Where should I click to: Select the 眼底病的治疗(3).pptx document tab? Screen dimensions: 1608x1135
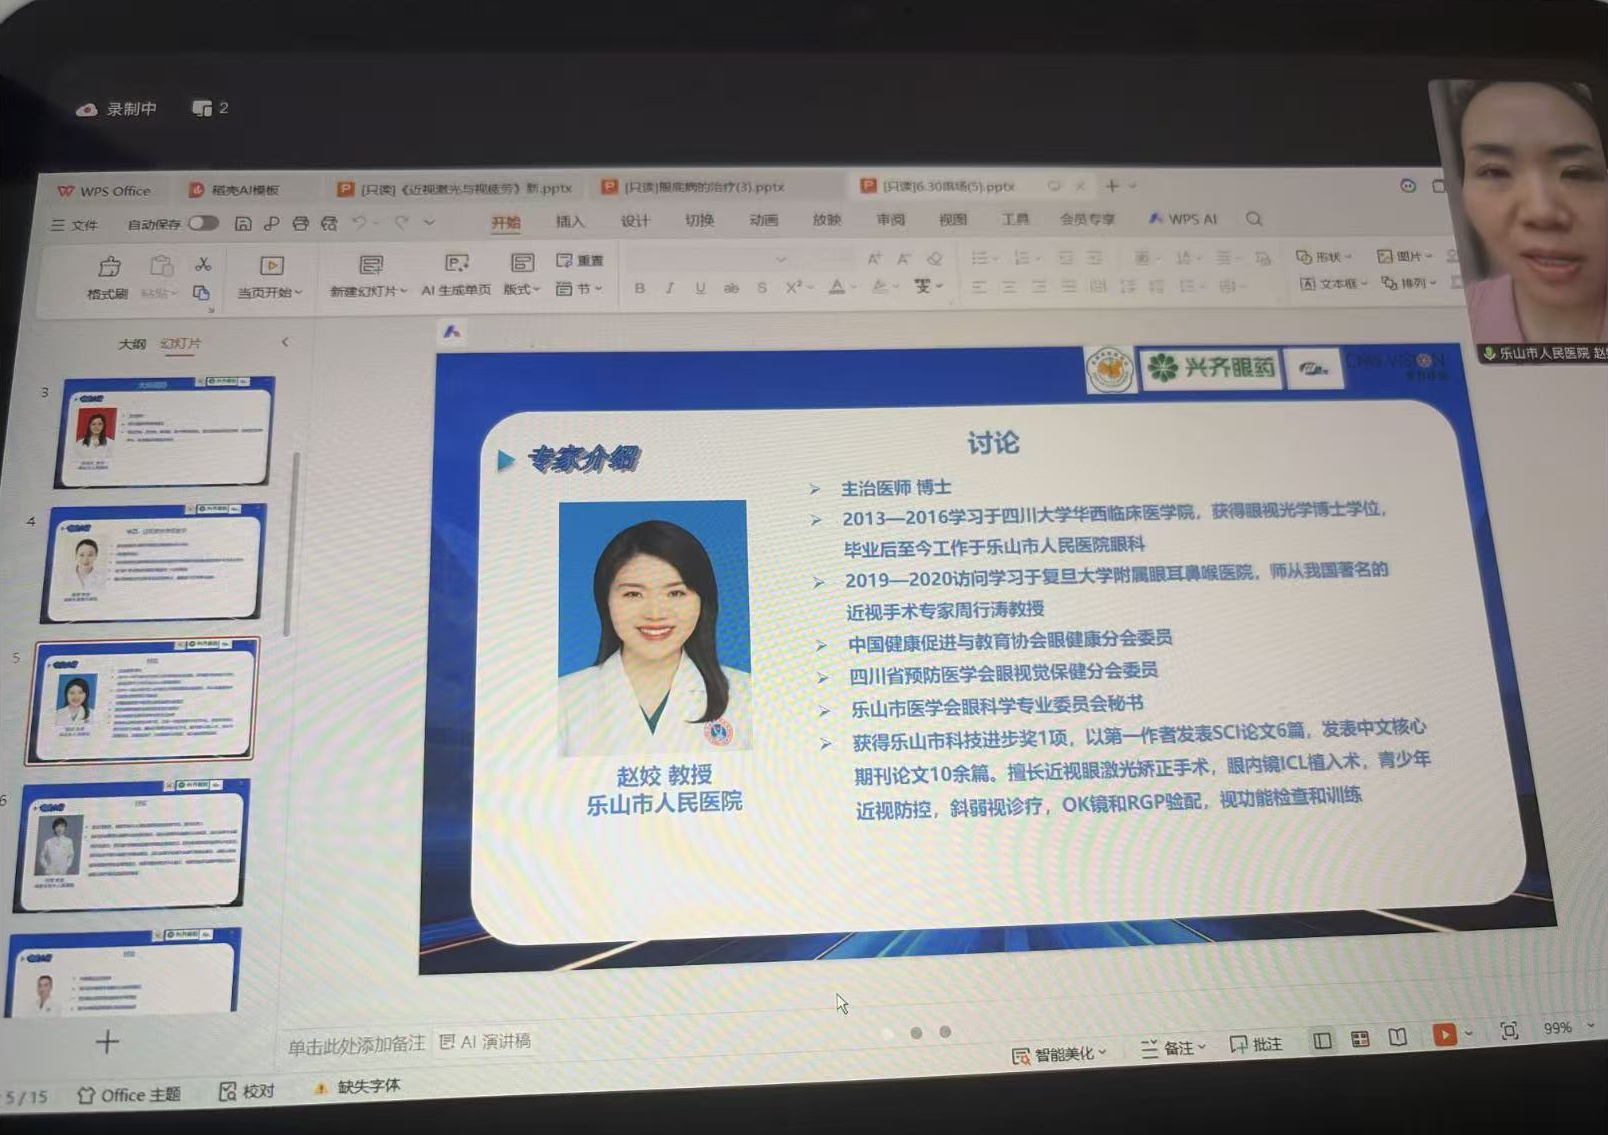[693, 187]
